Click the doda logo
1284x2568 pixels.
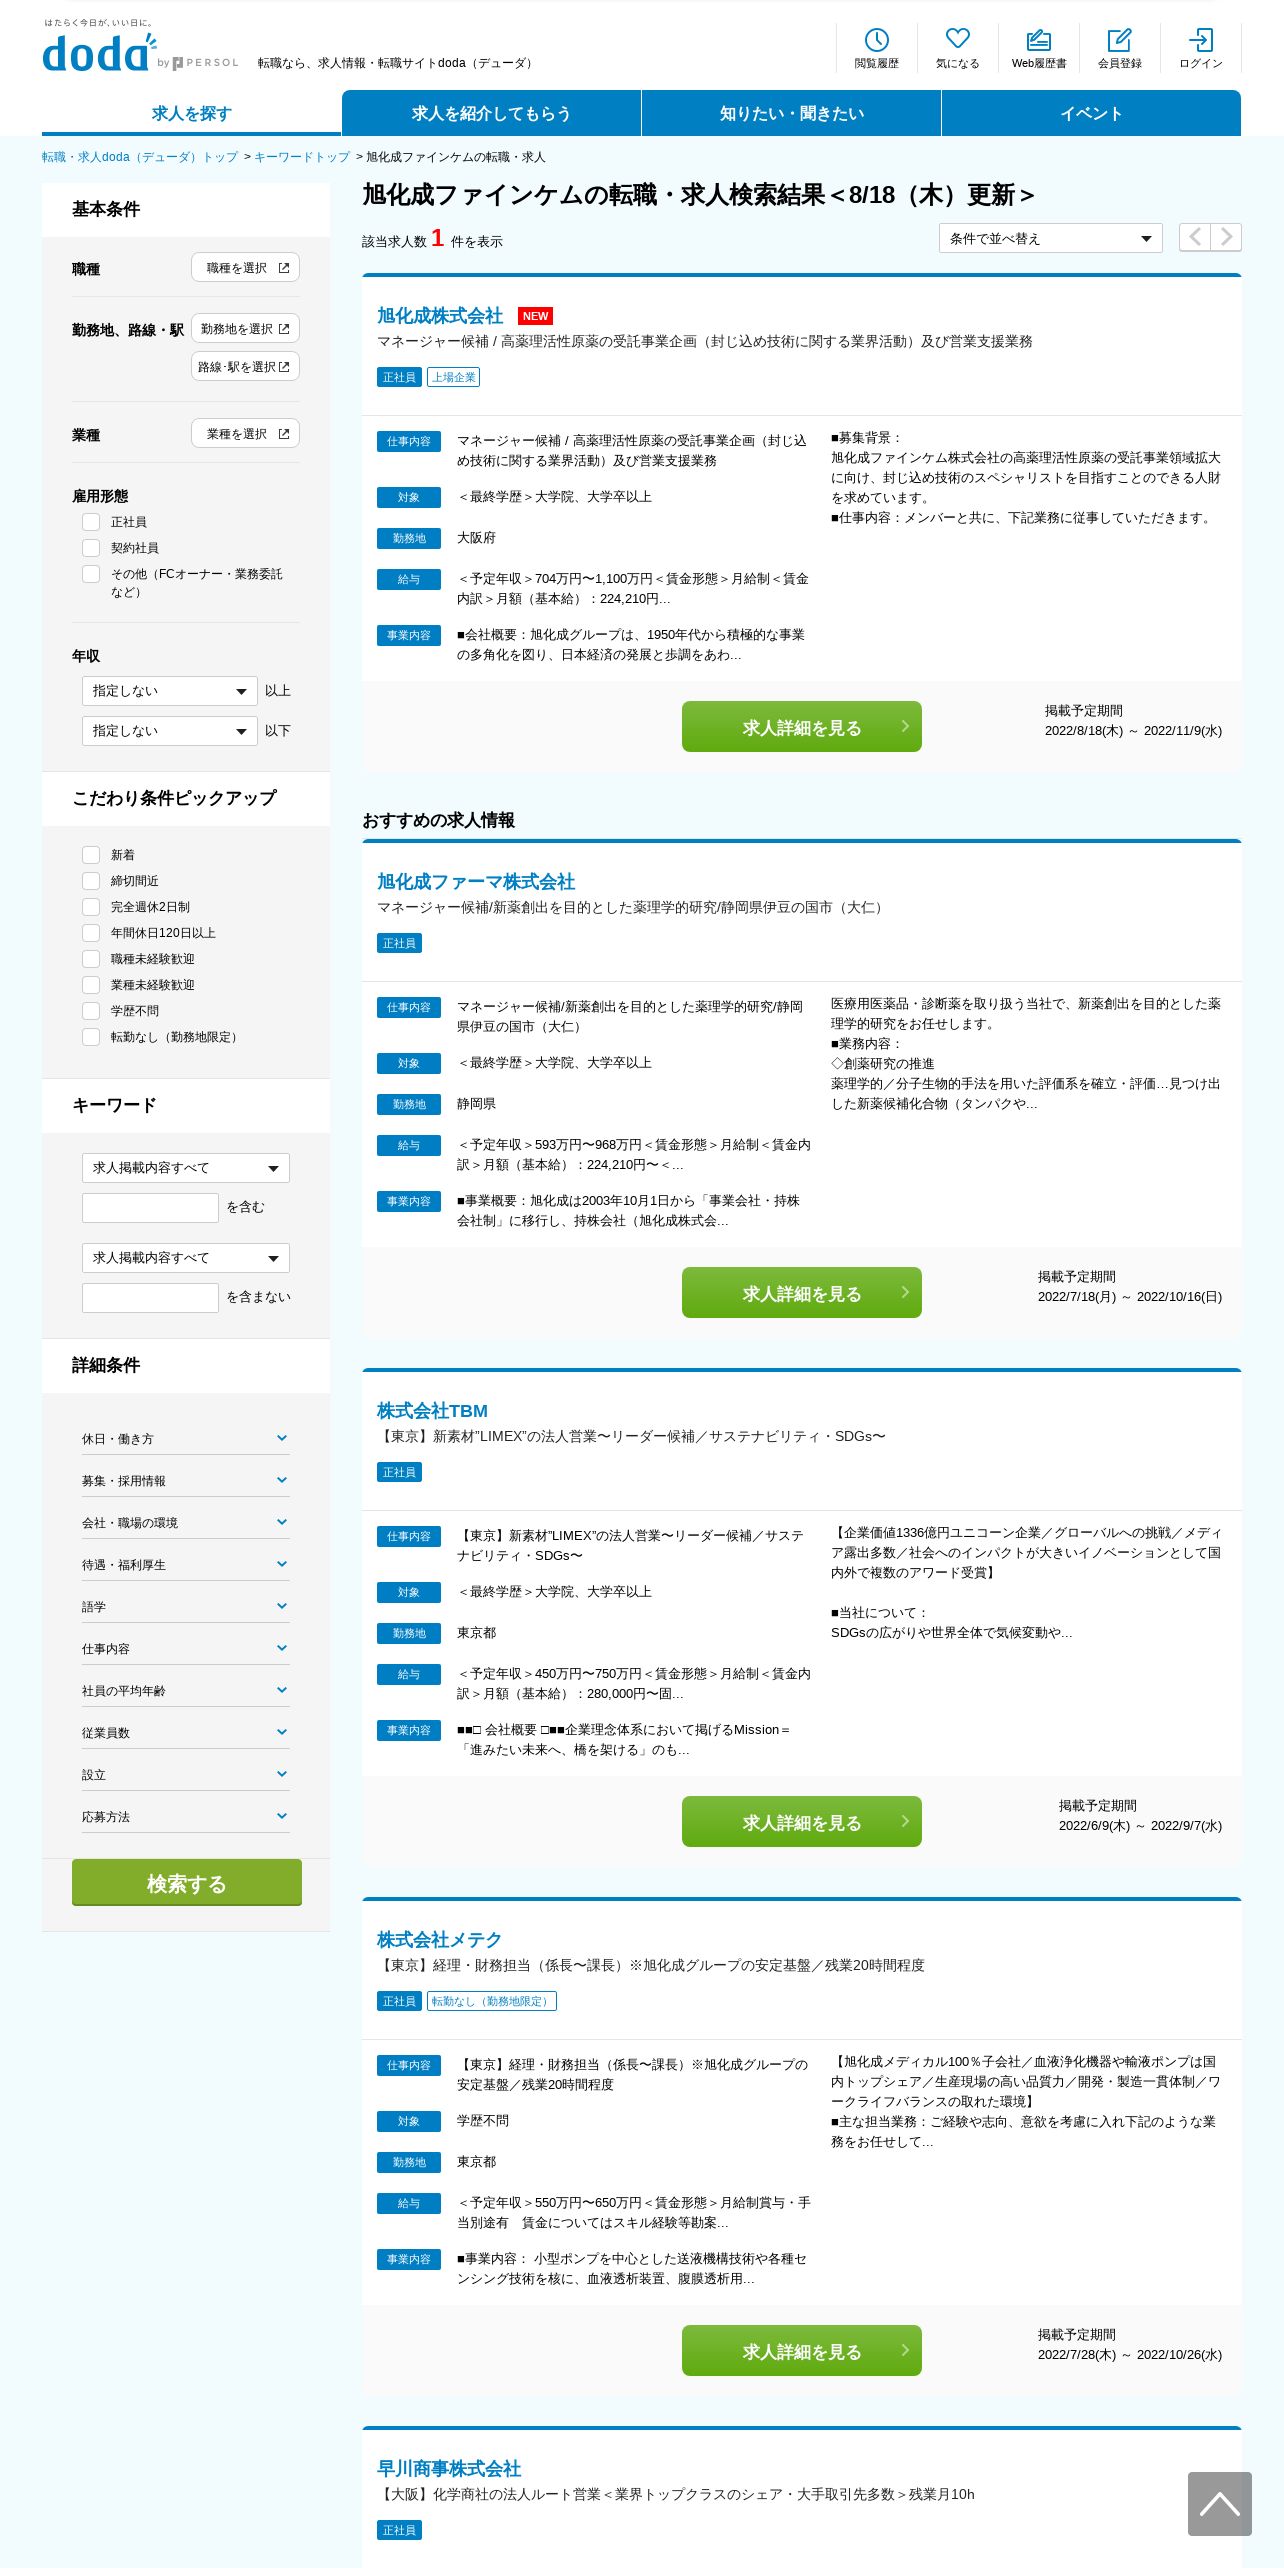pyautogui.click(x=100, y=52)
